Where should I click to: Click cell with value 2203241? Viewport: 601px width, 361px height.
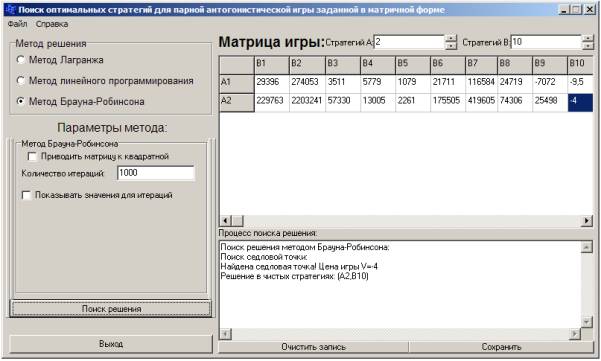[307, 103]
